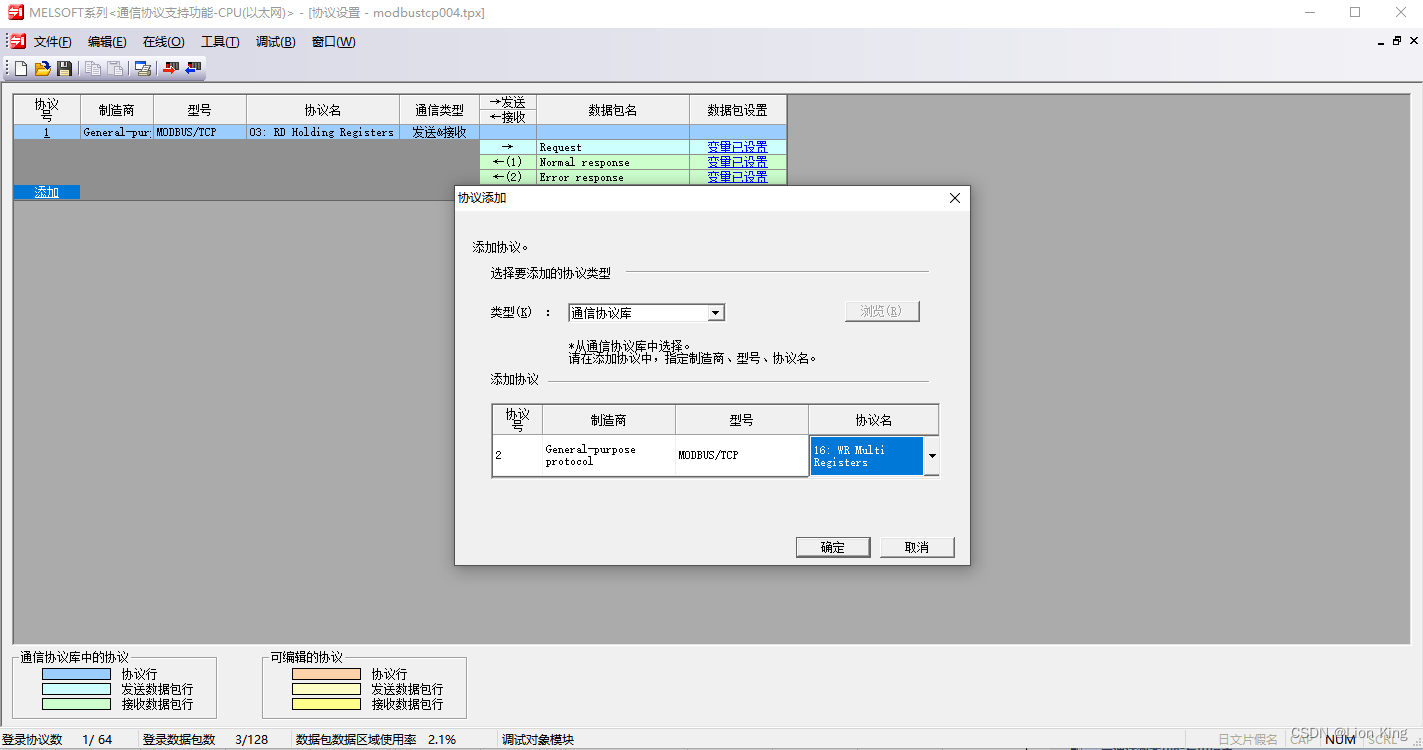The image size is (1423, 750).
Task: Click the 添加 button below protocol list
Action: point(46,191)
